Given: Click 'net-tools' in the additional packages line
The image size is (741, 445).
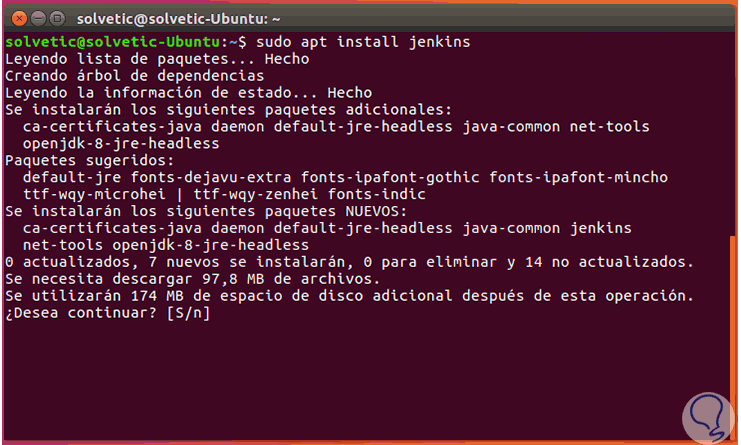Looking at the screenshot, I should [x=610, y=127].
